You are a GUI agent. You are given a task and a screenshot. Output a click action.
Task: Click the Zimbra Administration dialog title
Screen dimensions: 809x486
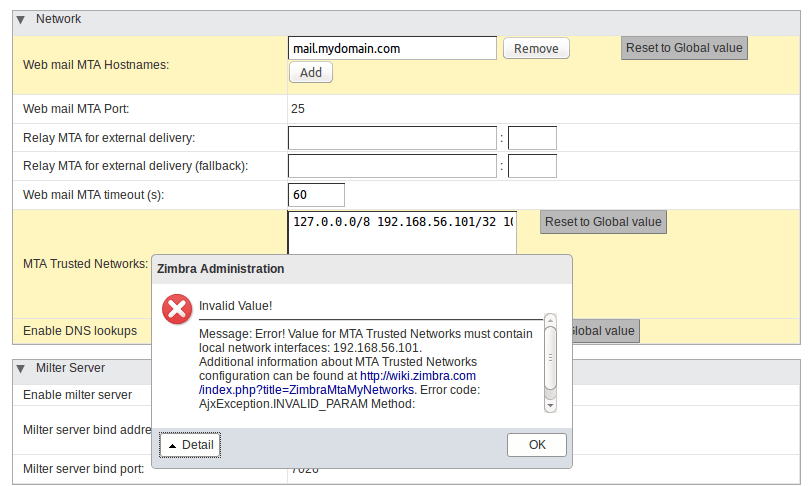pyautogui.click(x=220, y=269)
